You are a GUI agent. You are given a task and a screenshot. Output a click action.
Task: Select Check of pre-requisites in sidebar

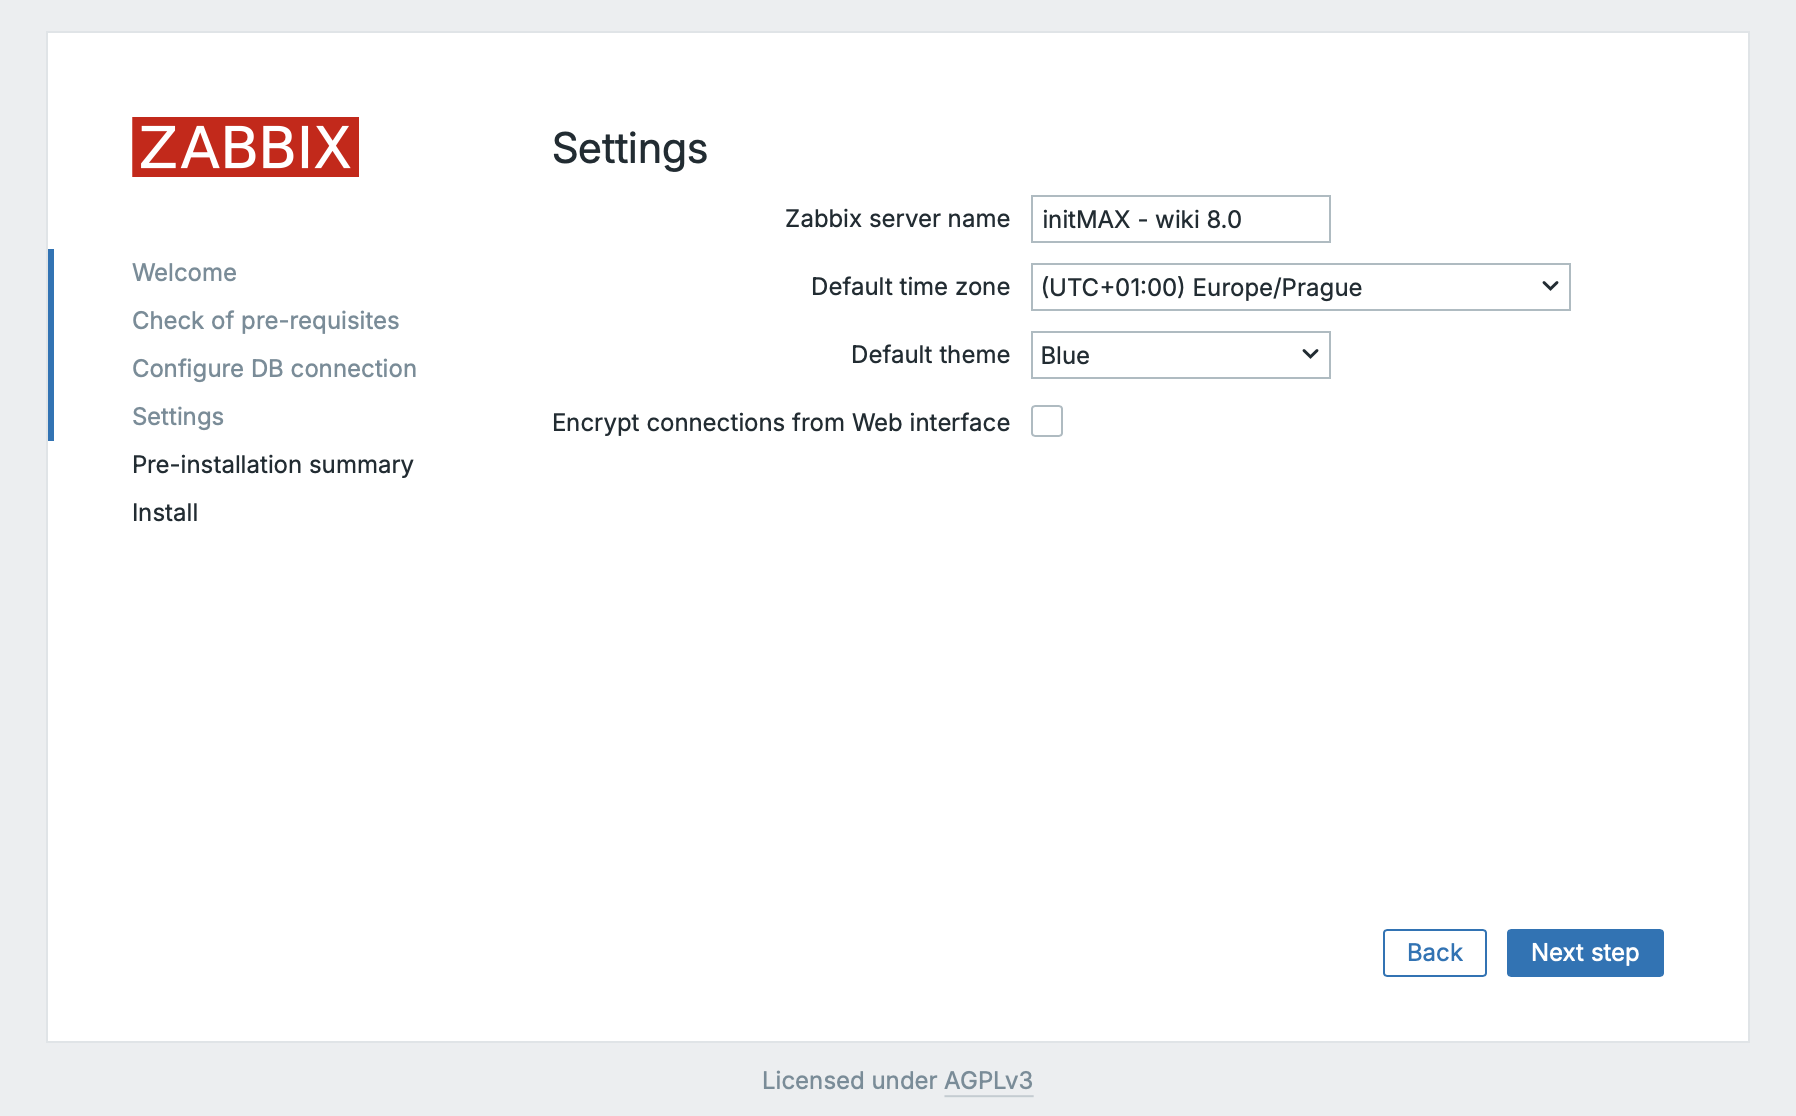tap(265, 321)
